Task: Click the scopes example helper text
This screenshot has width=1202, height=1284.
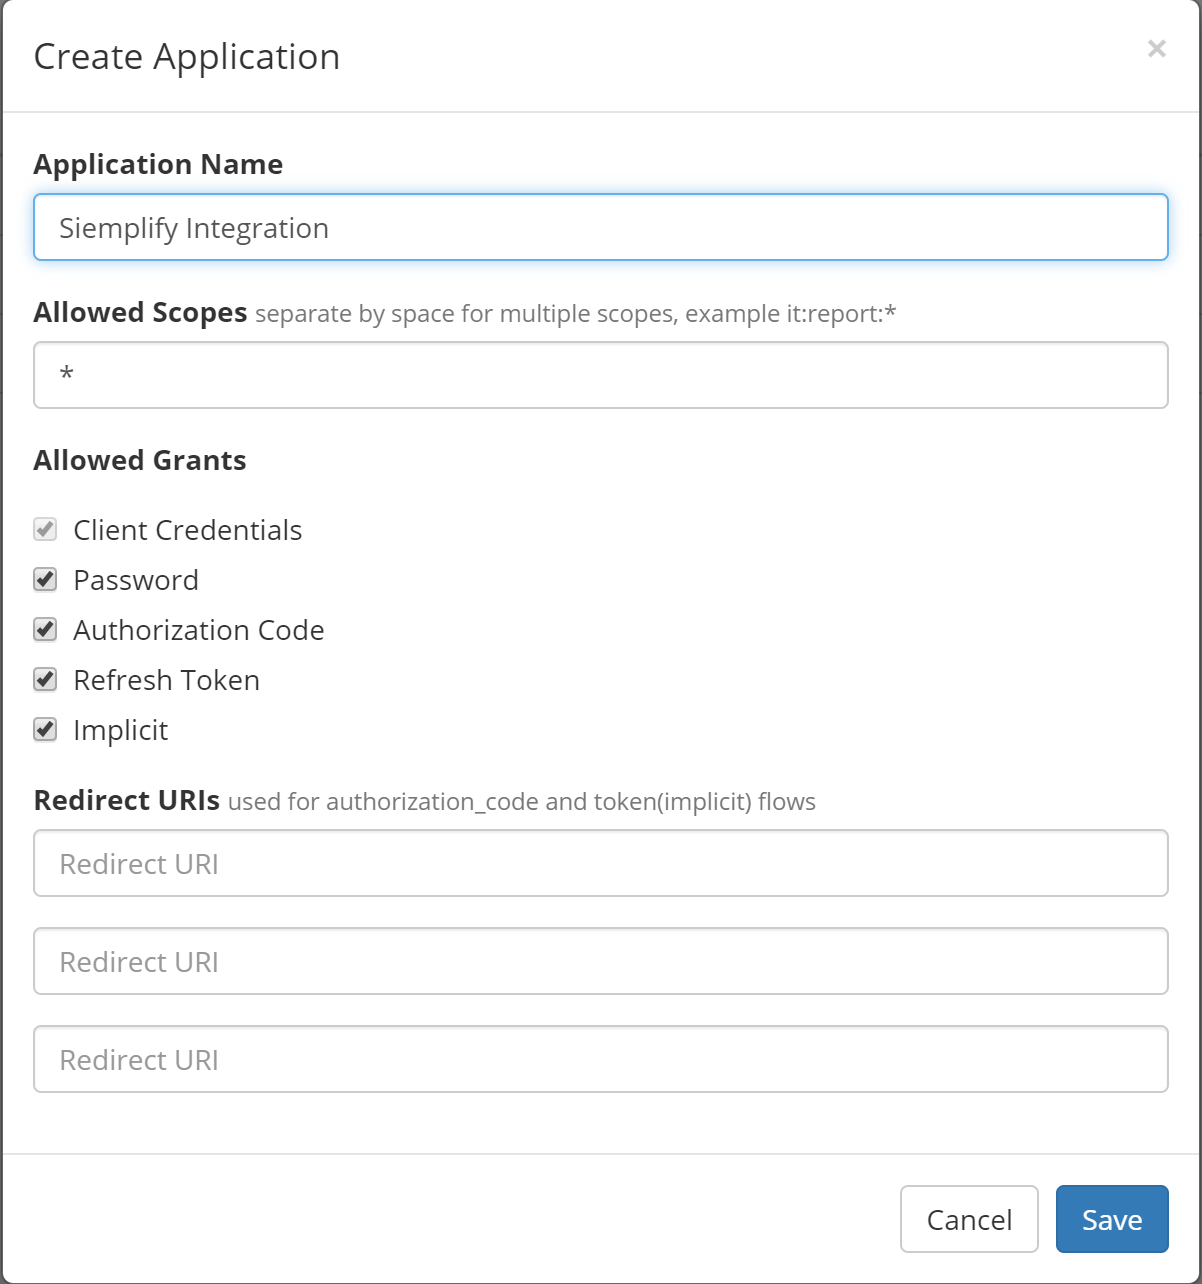Action: [x=577, y=313]
